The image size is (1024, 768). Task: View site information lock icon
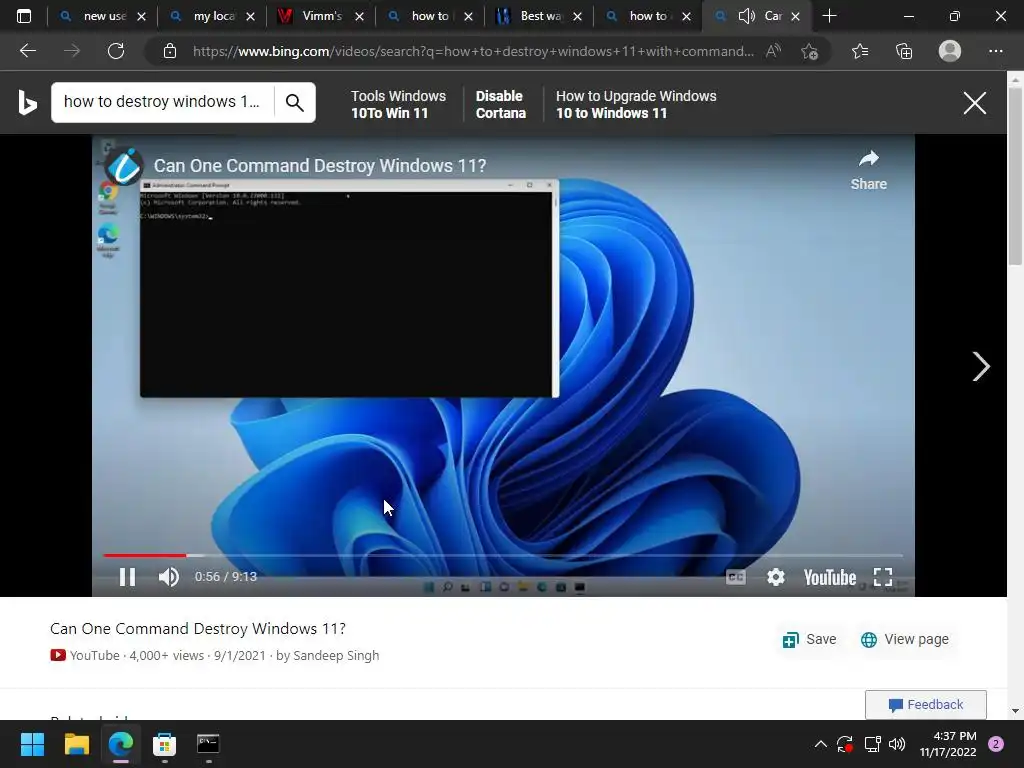tap(170, 51)
